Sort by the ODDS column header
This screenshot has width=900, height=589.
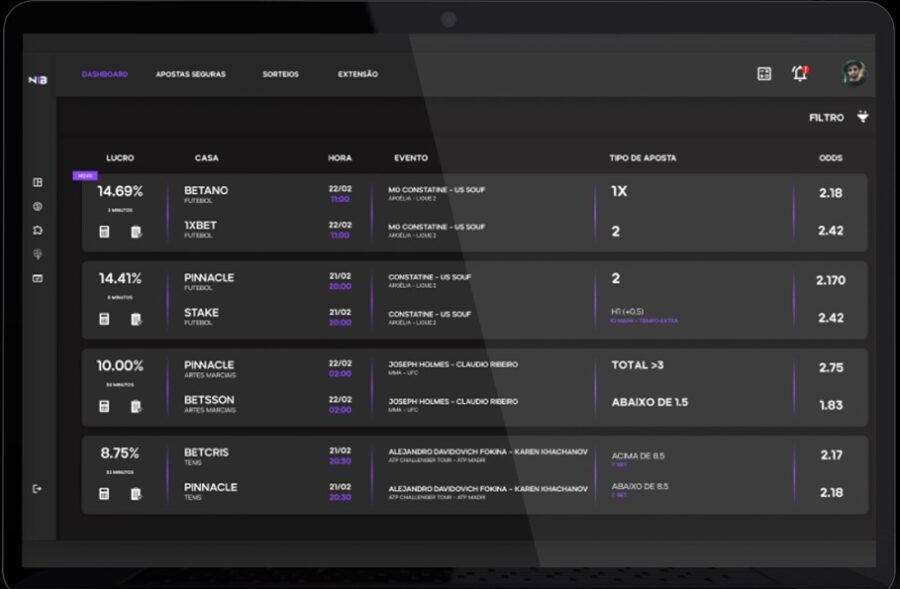(831, 158)
